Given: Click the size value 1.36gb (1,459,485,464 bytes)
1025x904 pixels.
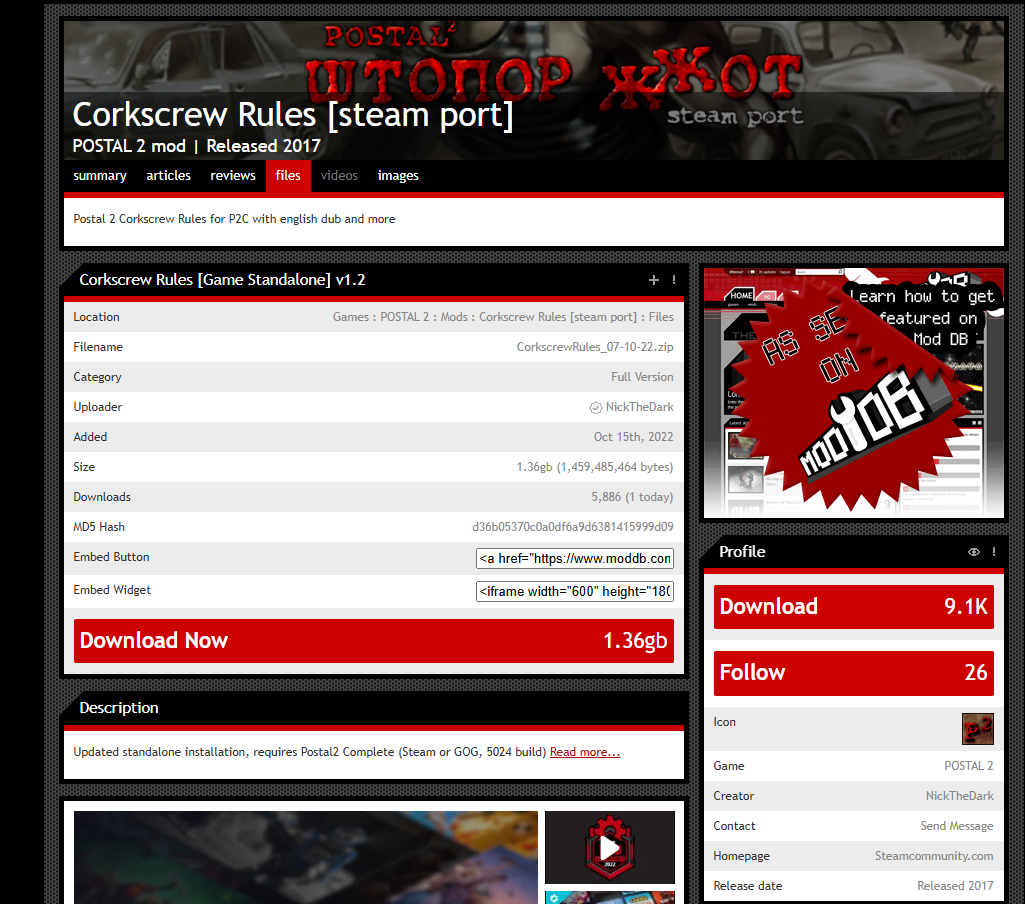Looking at the screenshot, I should tap(595, 467).
